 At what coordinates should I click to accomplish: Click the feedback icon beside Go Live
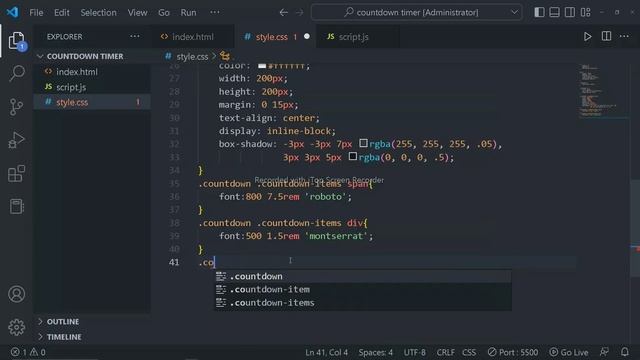click(604, 352)
